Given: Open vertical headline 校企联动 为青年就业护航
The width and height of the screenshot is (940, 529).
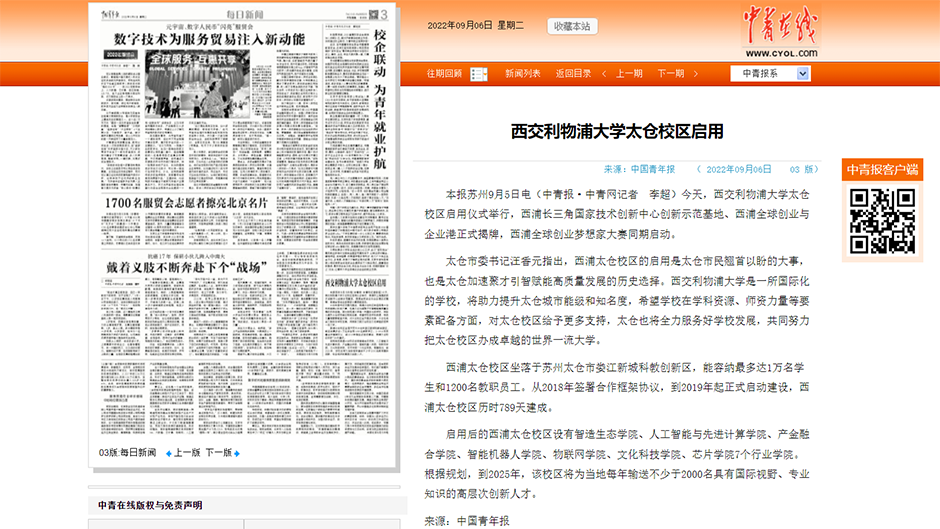Looking at the screenshot, I should [379, 100].
